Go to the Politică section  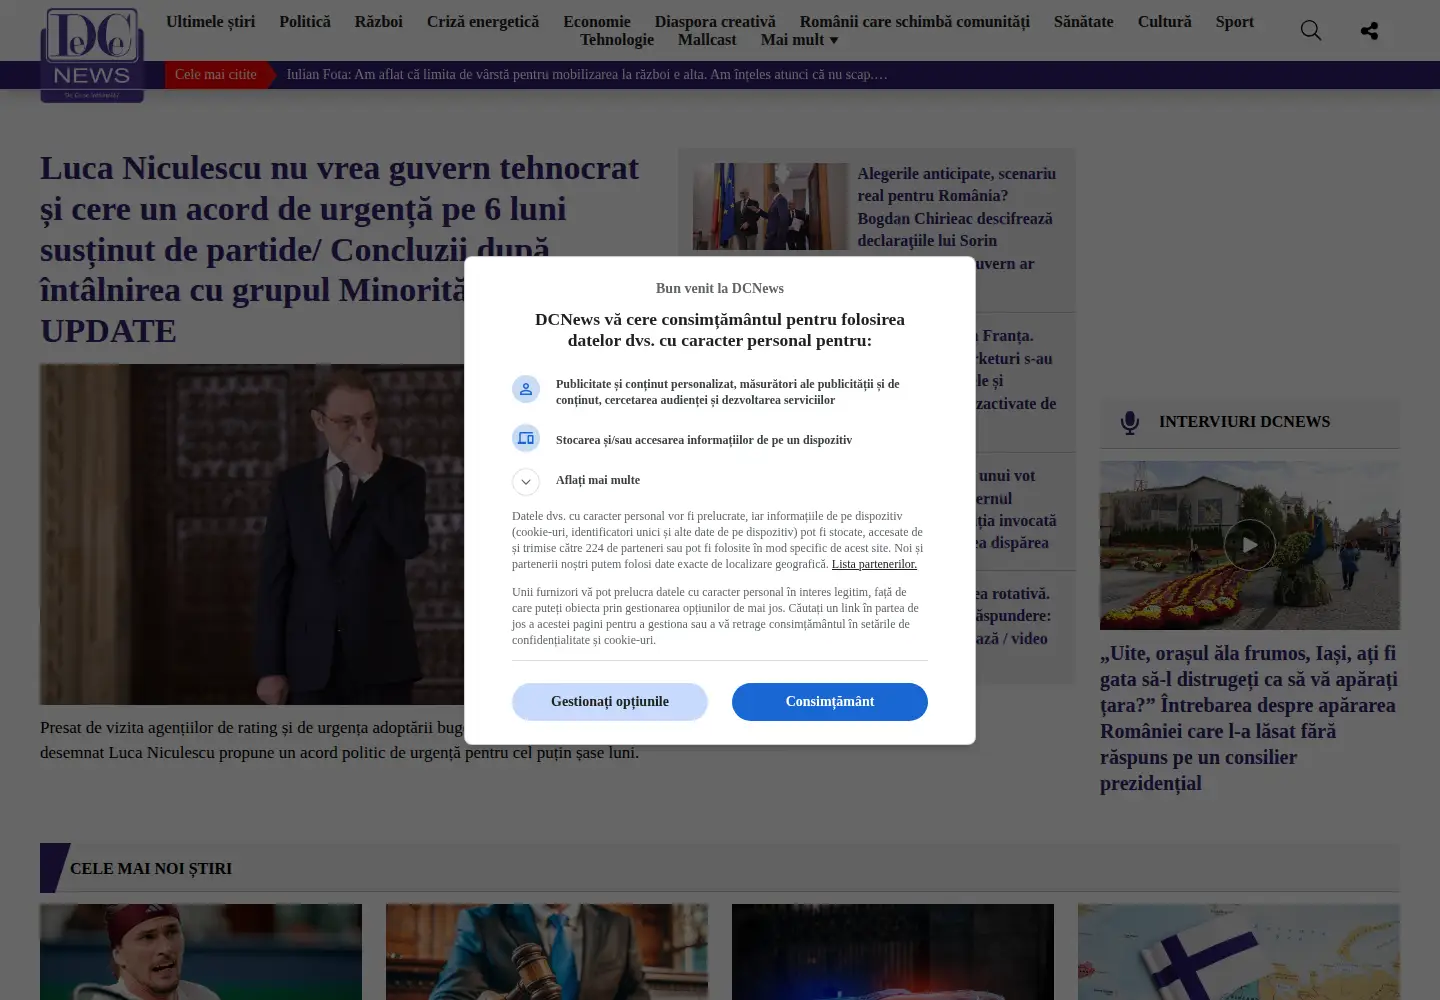[305, 21]
